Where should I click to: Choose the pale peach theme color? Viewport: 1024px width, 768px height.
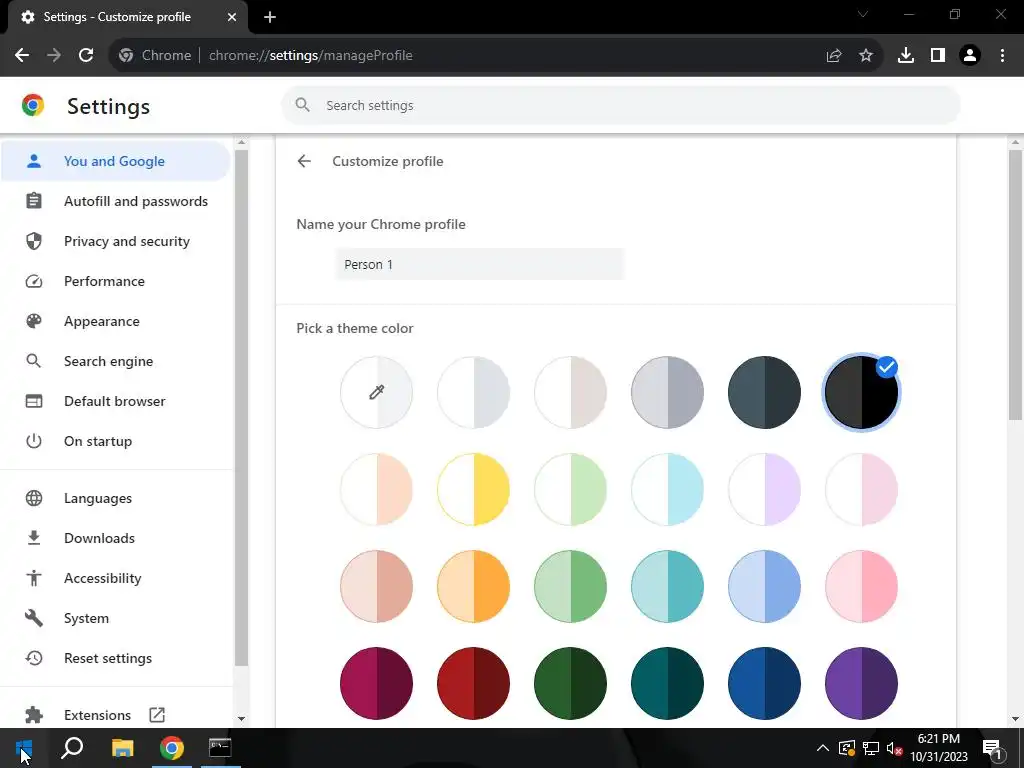click(x=376, y=489)
